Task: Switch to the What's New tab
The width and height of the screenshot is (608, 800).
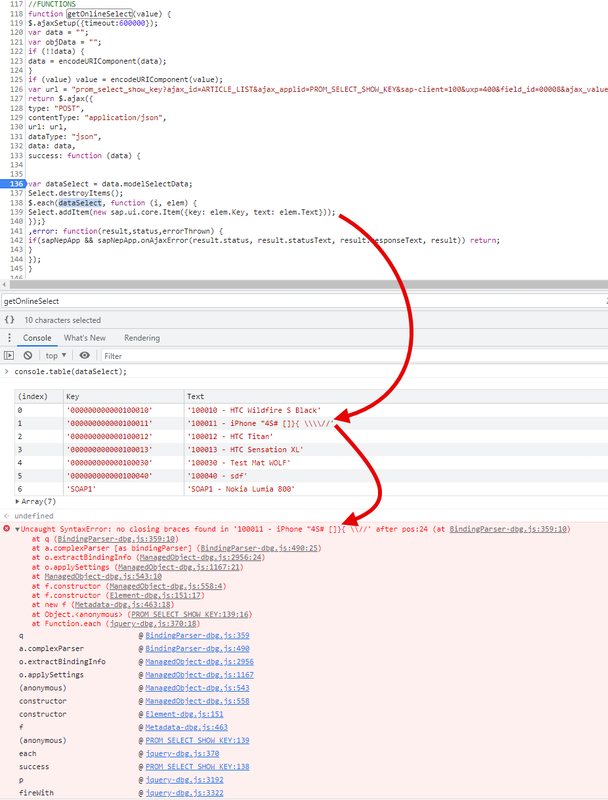Action: point(85,338)
